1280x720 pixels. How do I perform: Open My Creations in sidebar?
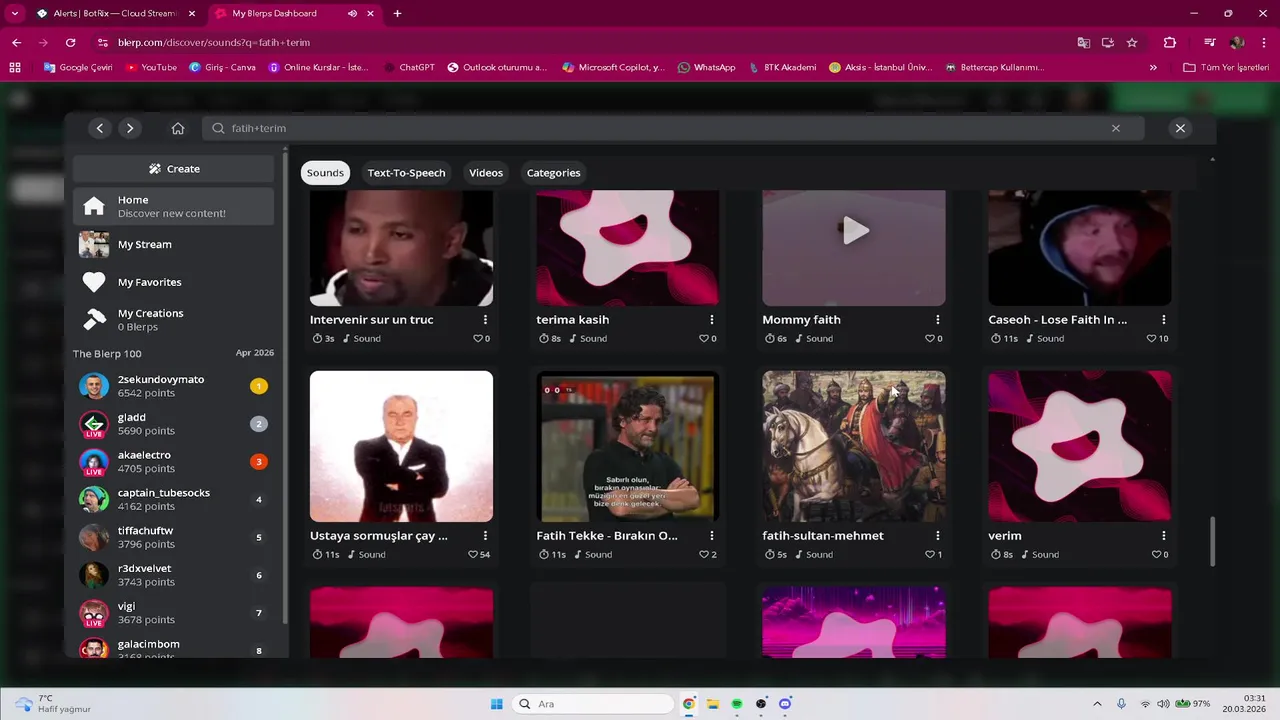174,319
